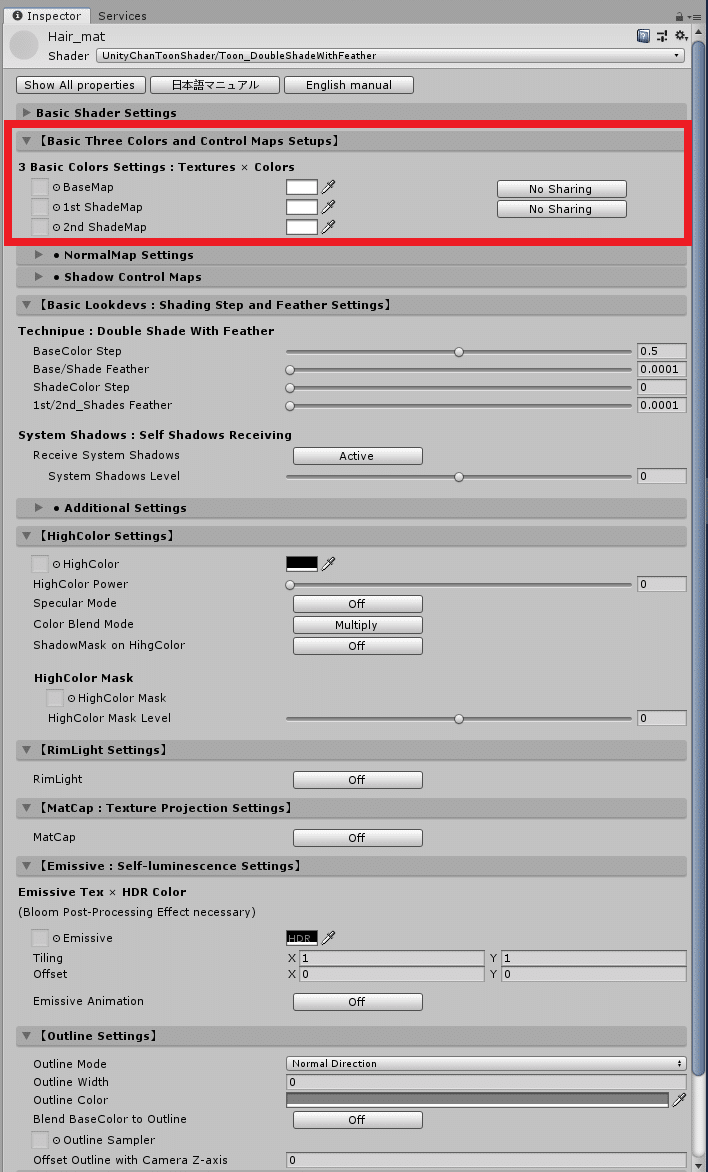Open the Inspector panel options menu
The height and width of the screenshot is (1172, 708).
(695, 16)
